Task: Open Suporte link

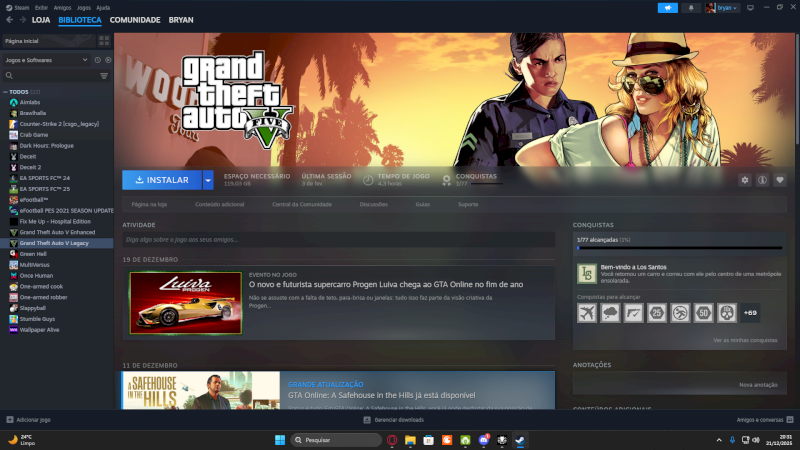Action: [x=468, y=204]
